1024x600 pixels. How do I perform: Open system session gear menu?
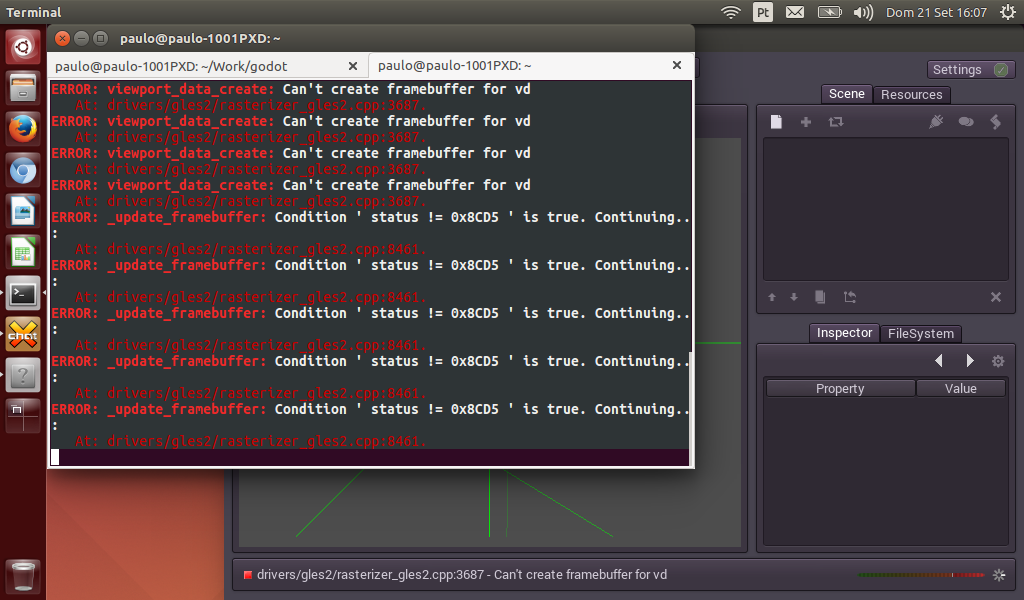pyautogui.click(x=1008, y=12)
